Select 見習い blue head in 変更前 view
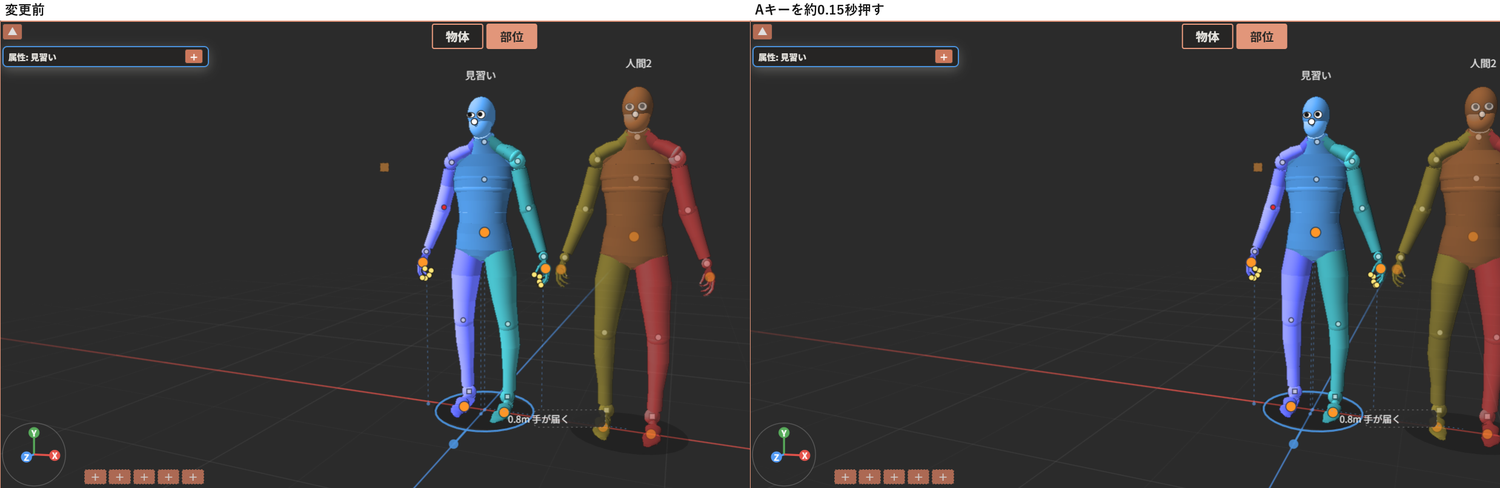Screen dimensions: 1500x488 pyautogui.click(x=481, y=116)
